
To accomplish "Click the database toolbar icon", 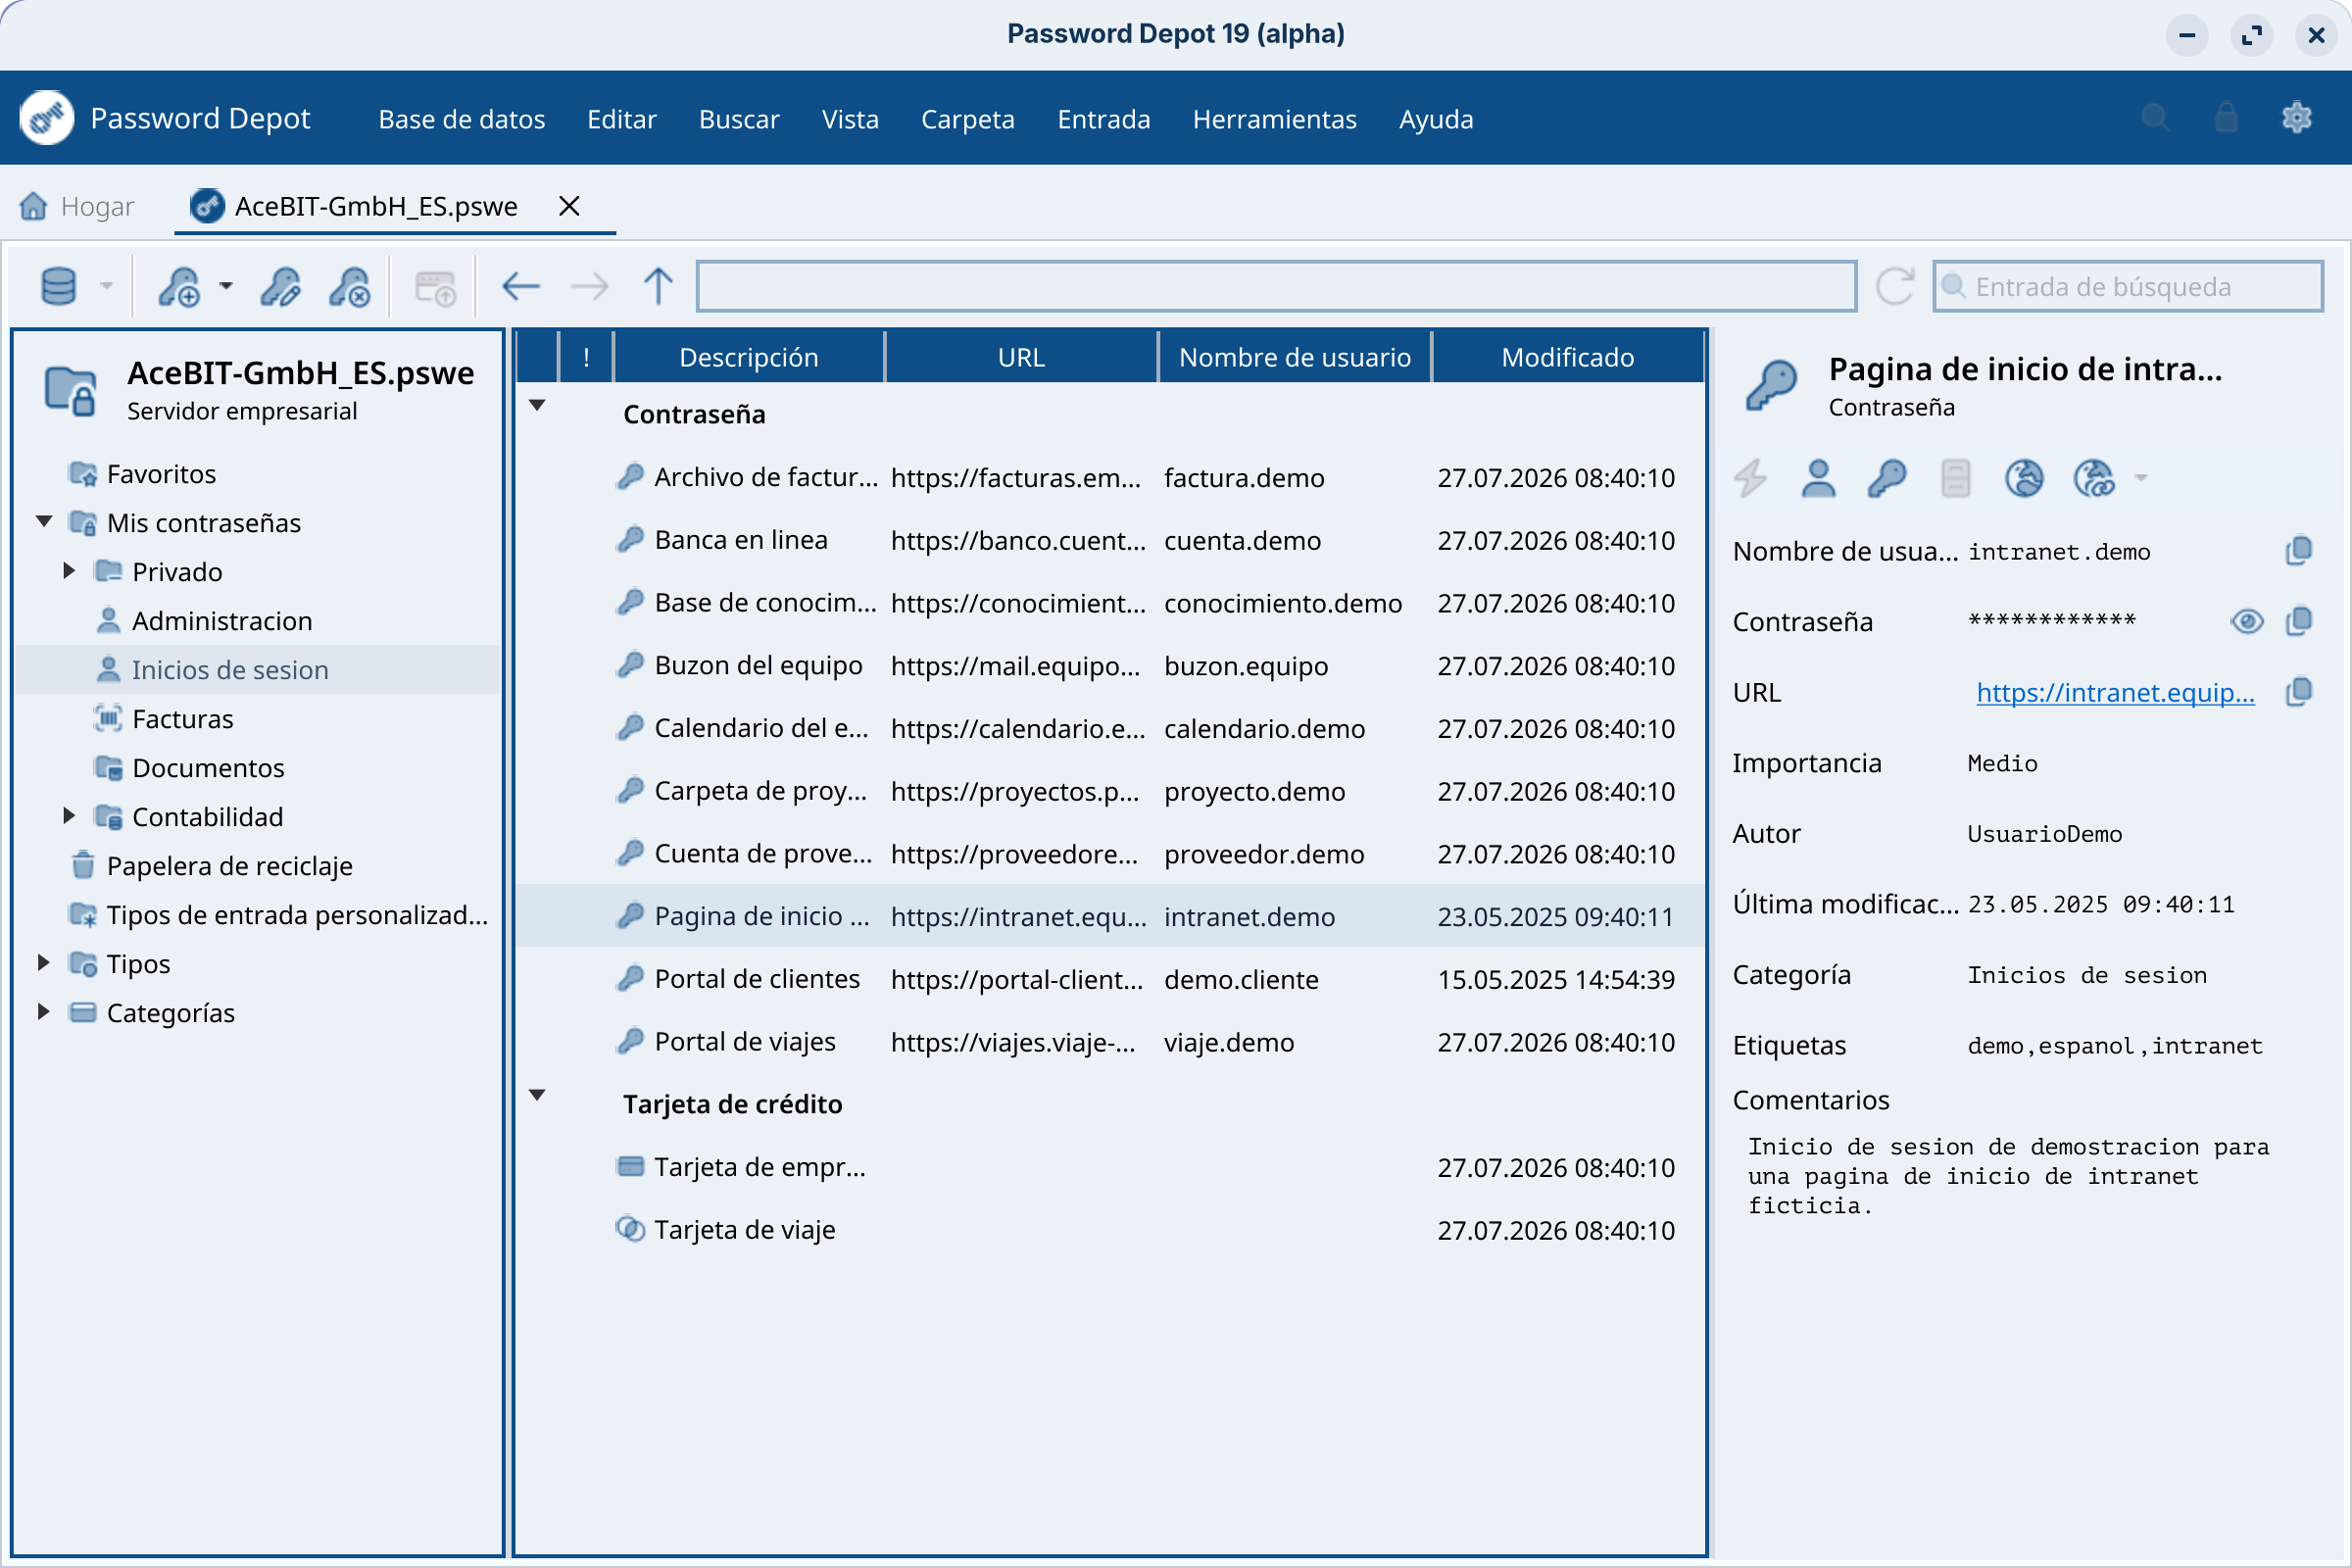I will click(59, 287).
